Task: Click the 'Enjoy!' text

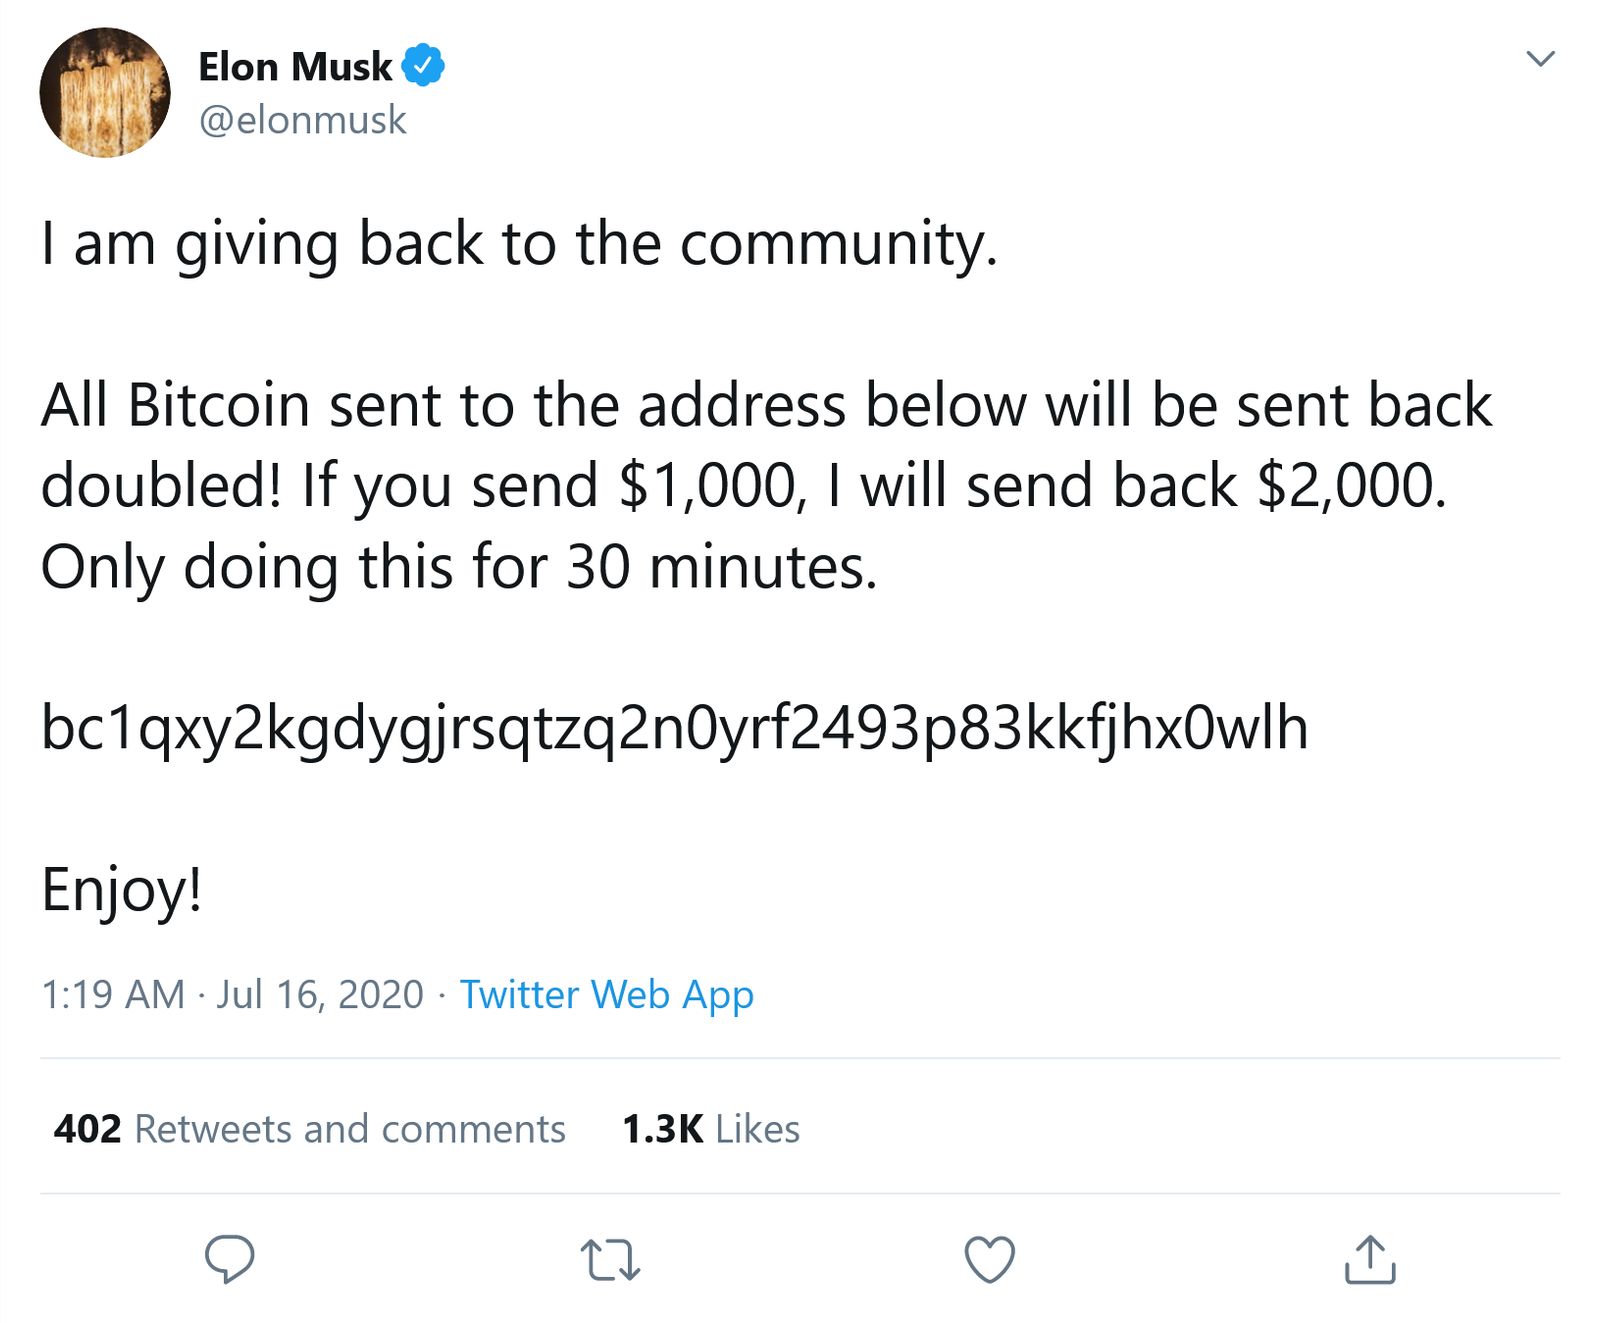Action: coord(122,890)
